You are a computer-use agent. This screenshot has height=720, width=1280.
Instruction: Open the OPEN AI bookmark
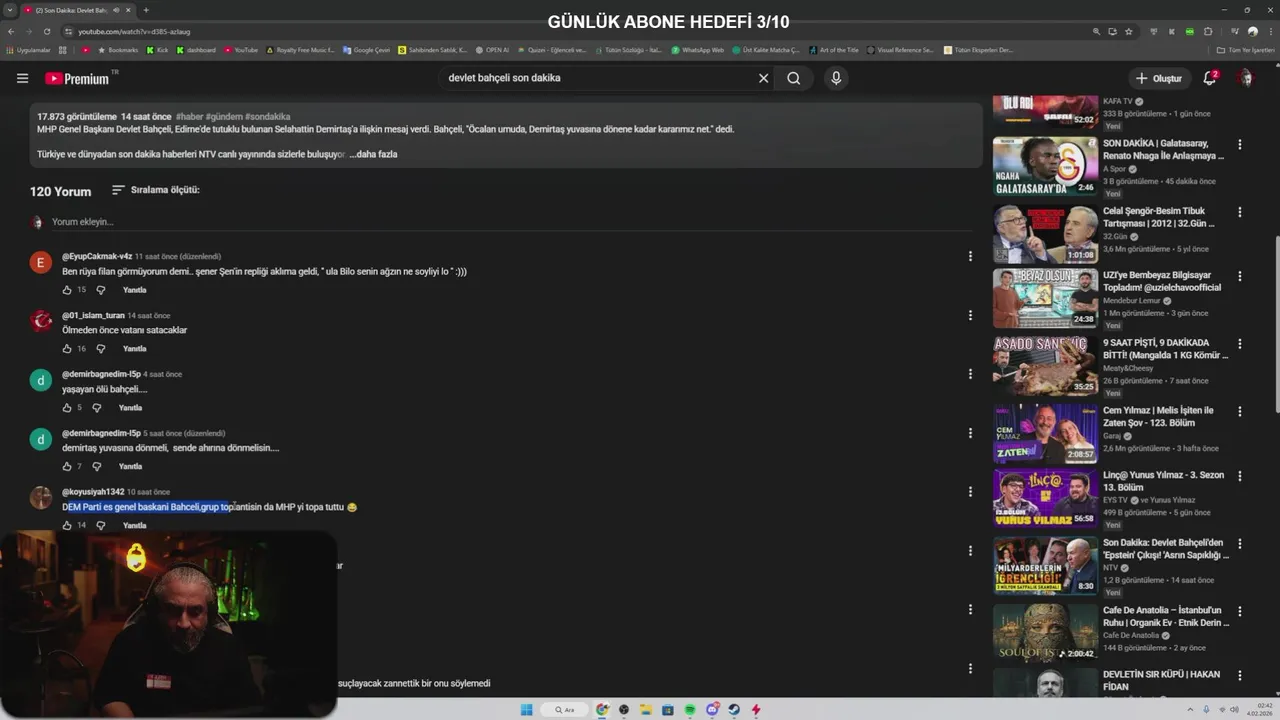[x=492, y=50]
